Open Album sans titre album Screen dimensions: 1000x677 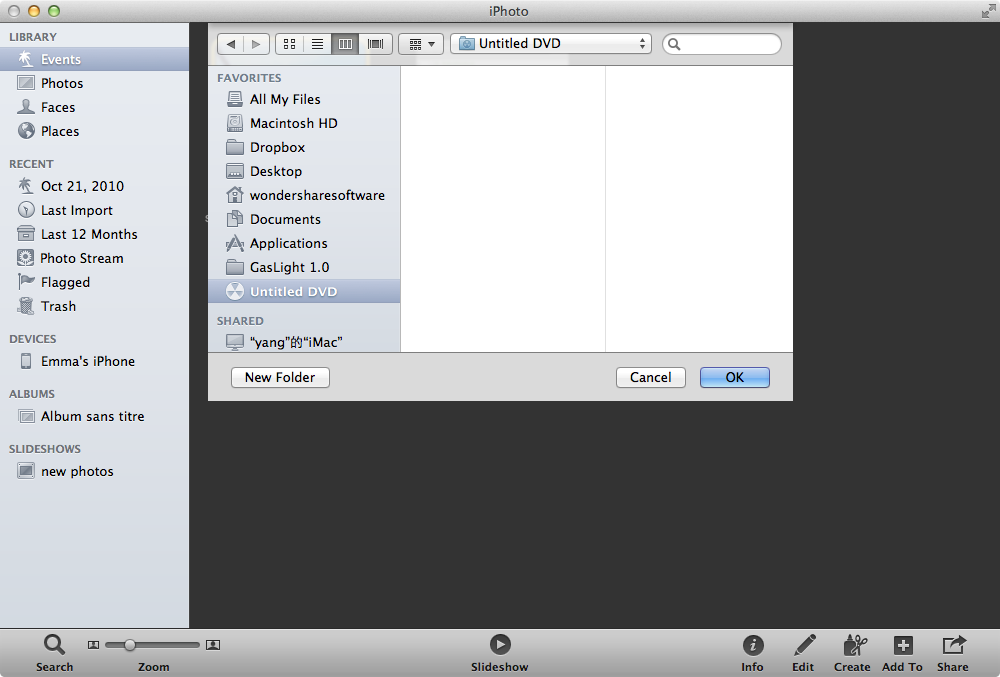tap(94, 416)
